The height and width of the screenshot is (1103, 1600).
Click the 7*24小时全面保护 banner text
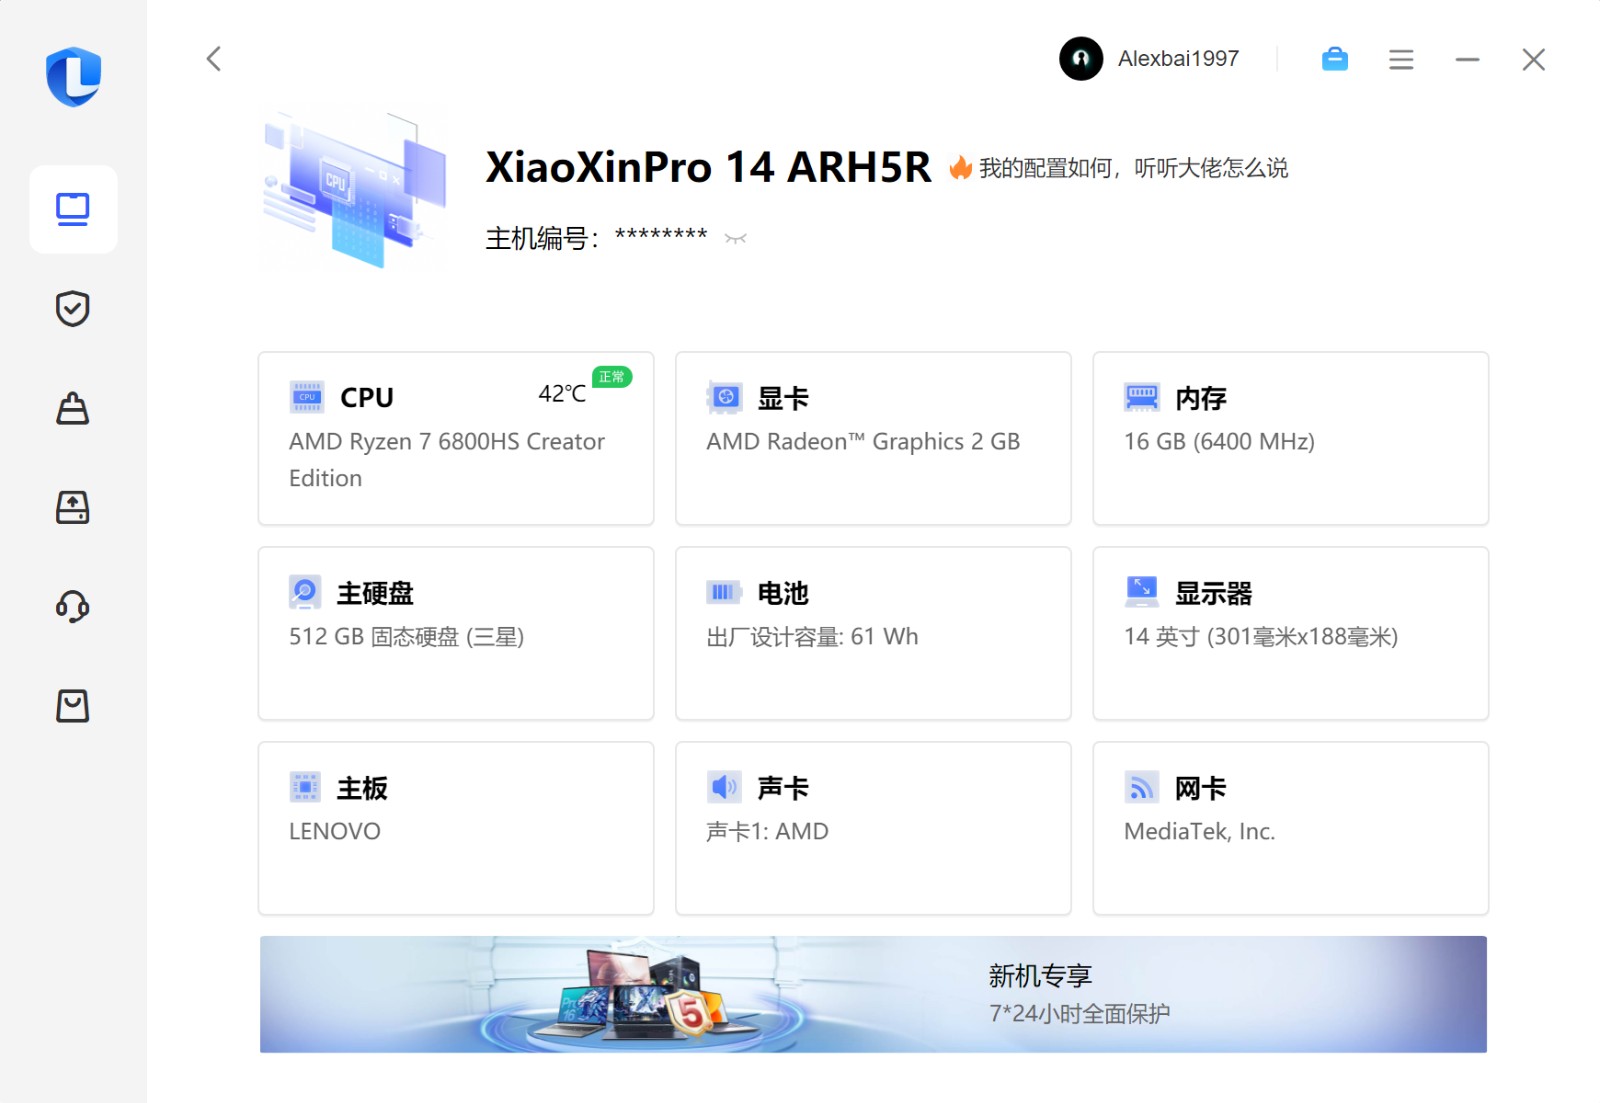point(1079,1013)
